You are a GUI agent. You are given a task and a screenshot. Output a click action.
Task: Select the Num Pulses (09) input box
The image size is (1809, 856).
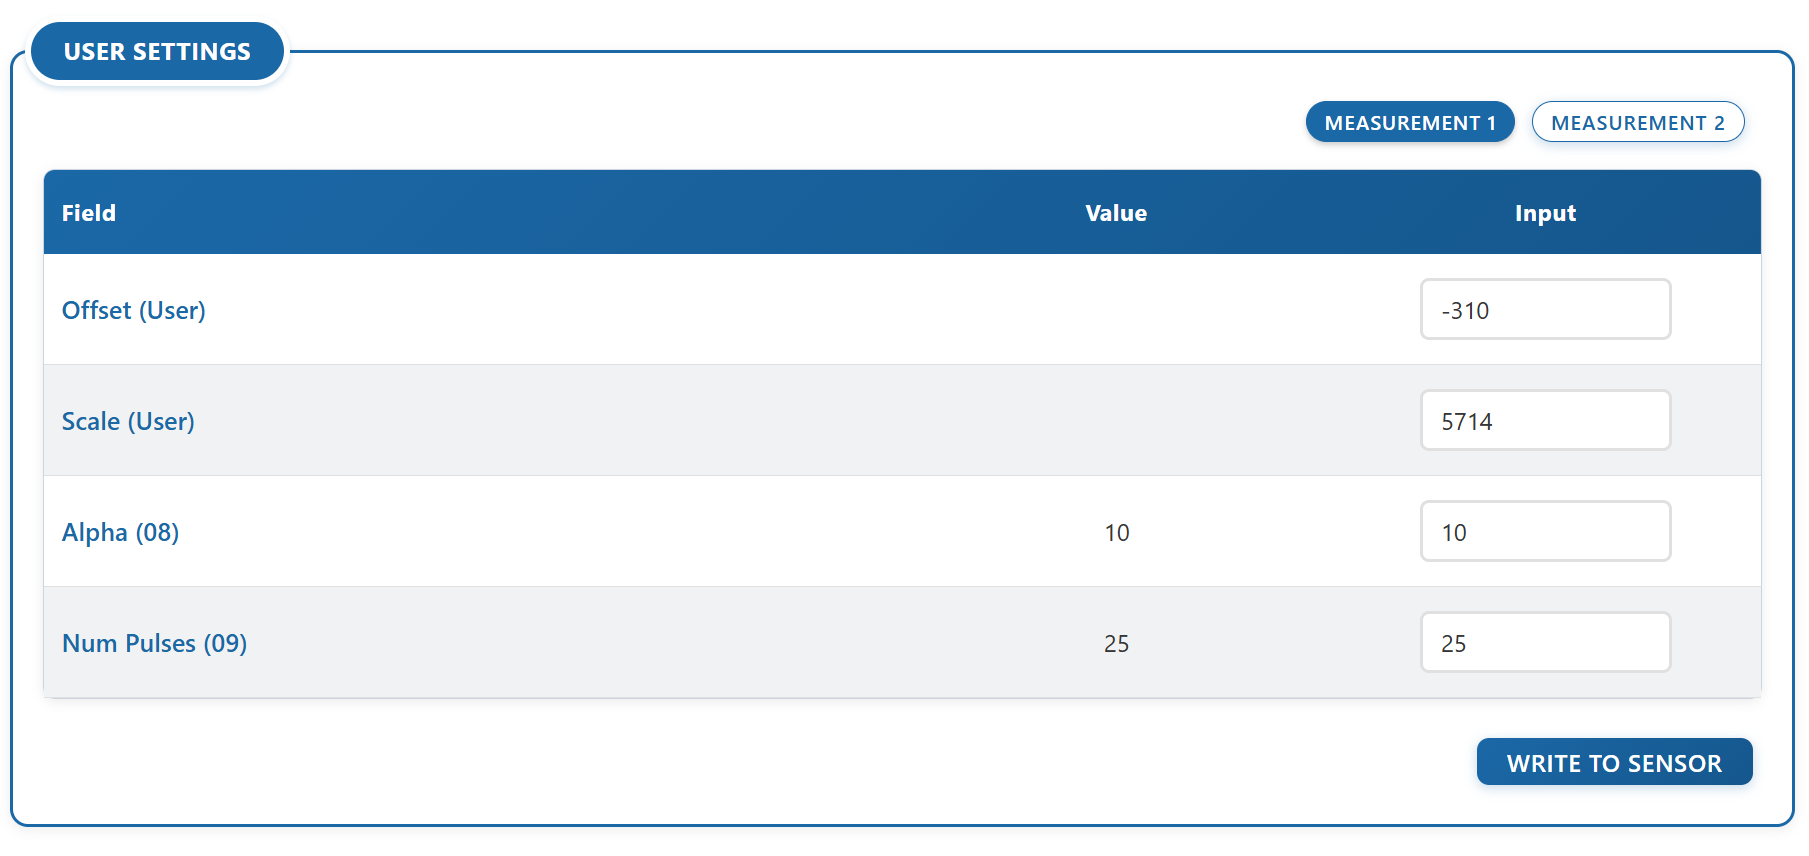click(x=1544, y=643)
